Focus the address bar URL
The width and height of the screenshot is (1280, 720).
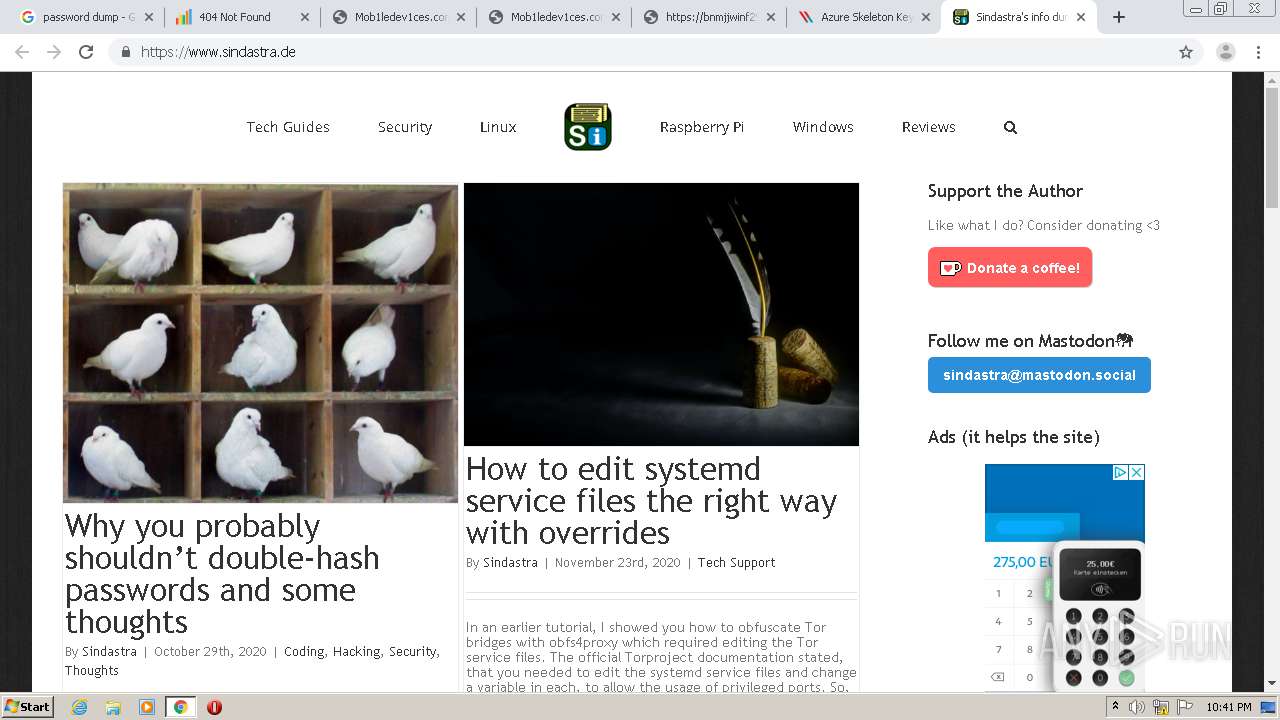click(218, 52)
